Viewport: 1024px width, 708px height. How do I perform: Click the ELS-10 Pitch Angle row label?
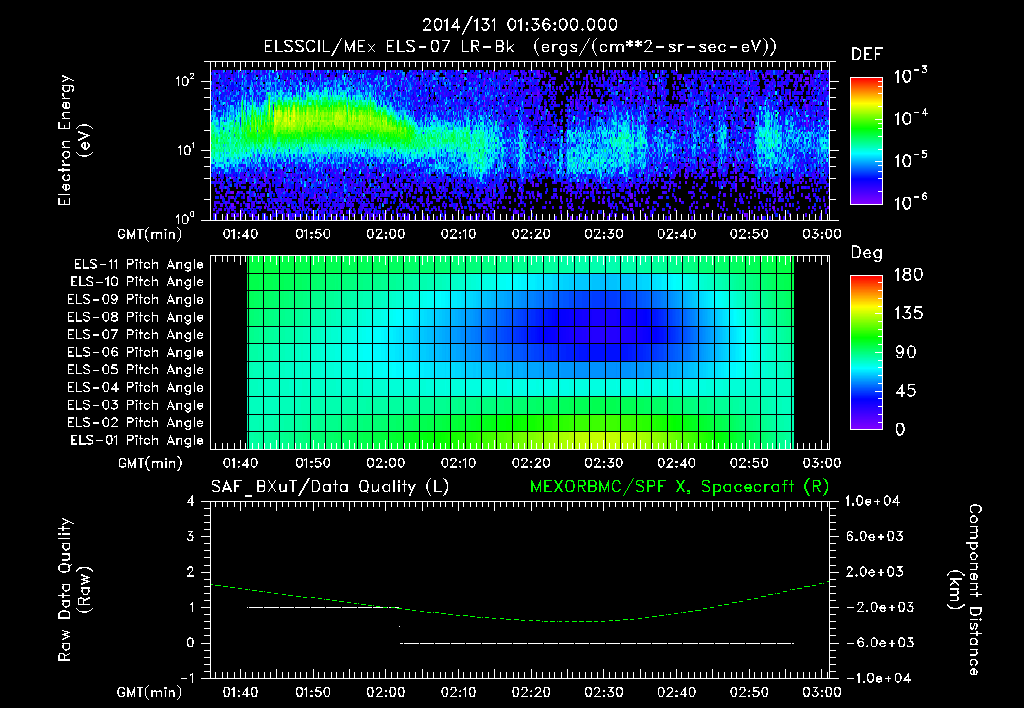coord(137,282)
